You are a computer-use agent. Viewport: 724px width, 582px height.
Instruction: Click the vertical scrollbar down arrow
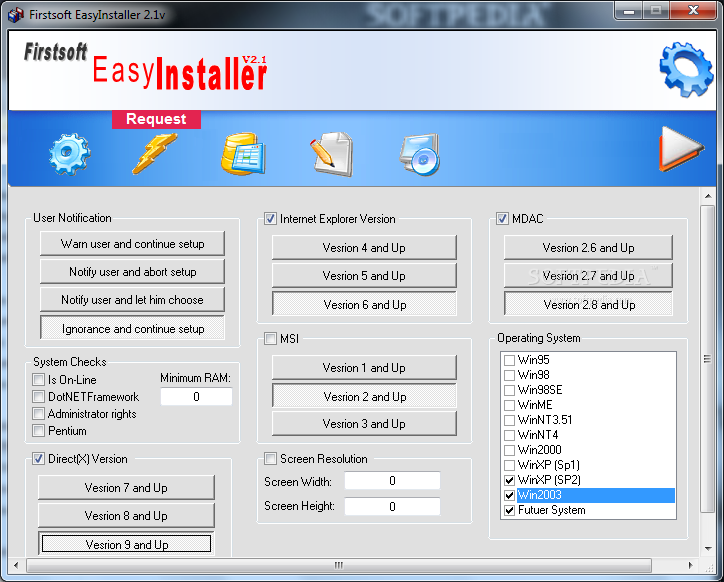(x=708, y=549)
